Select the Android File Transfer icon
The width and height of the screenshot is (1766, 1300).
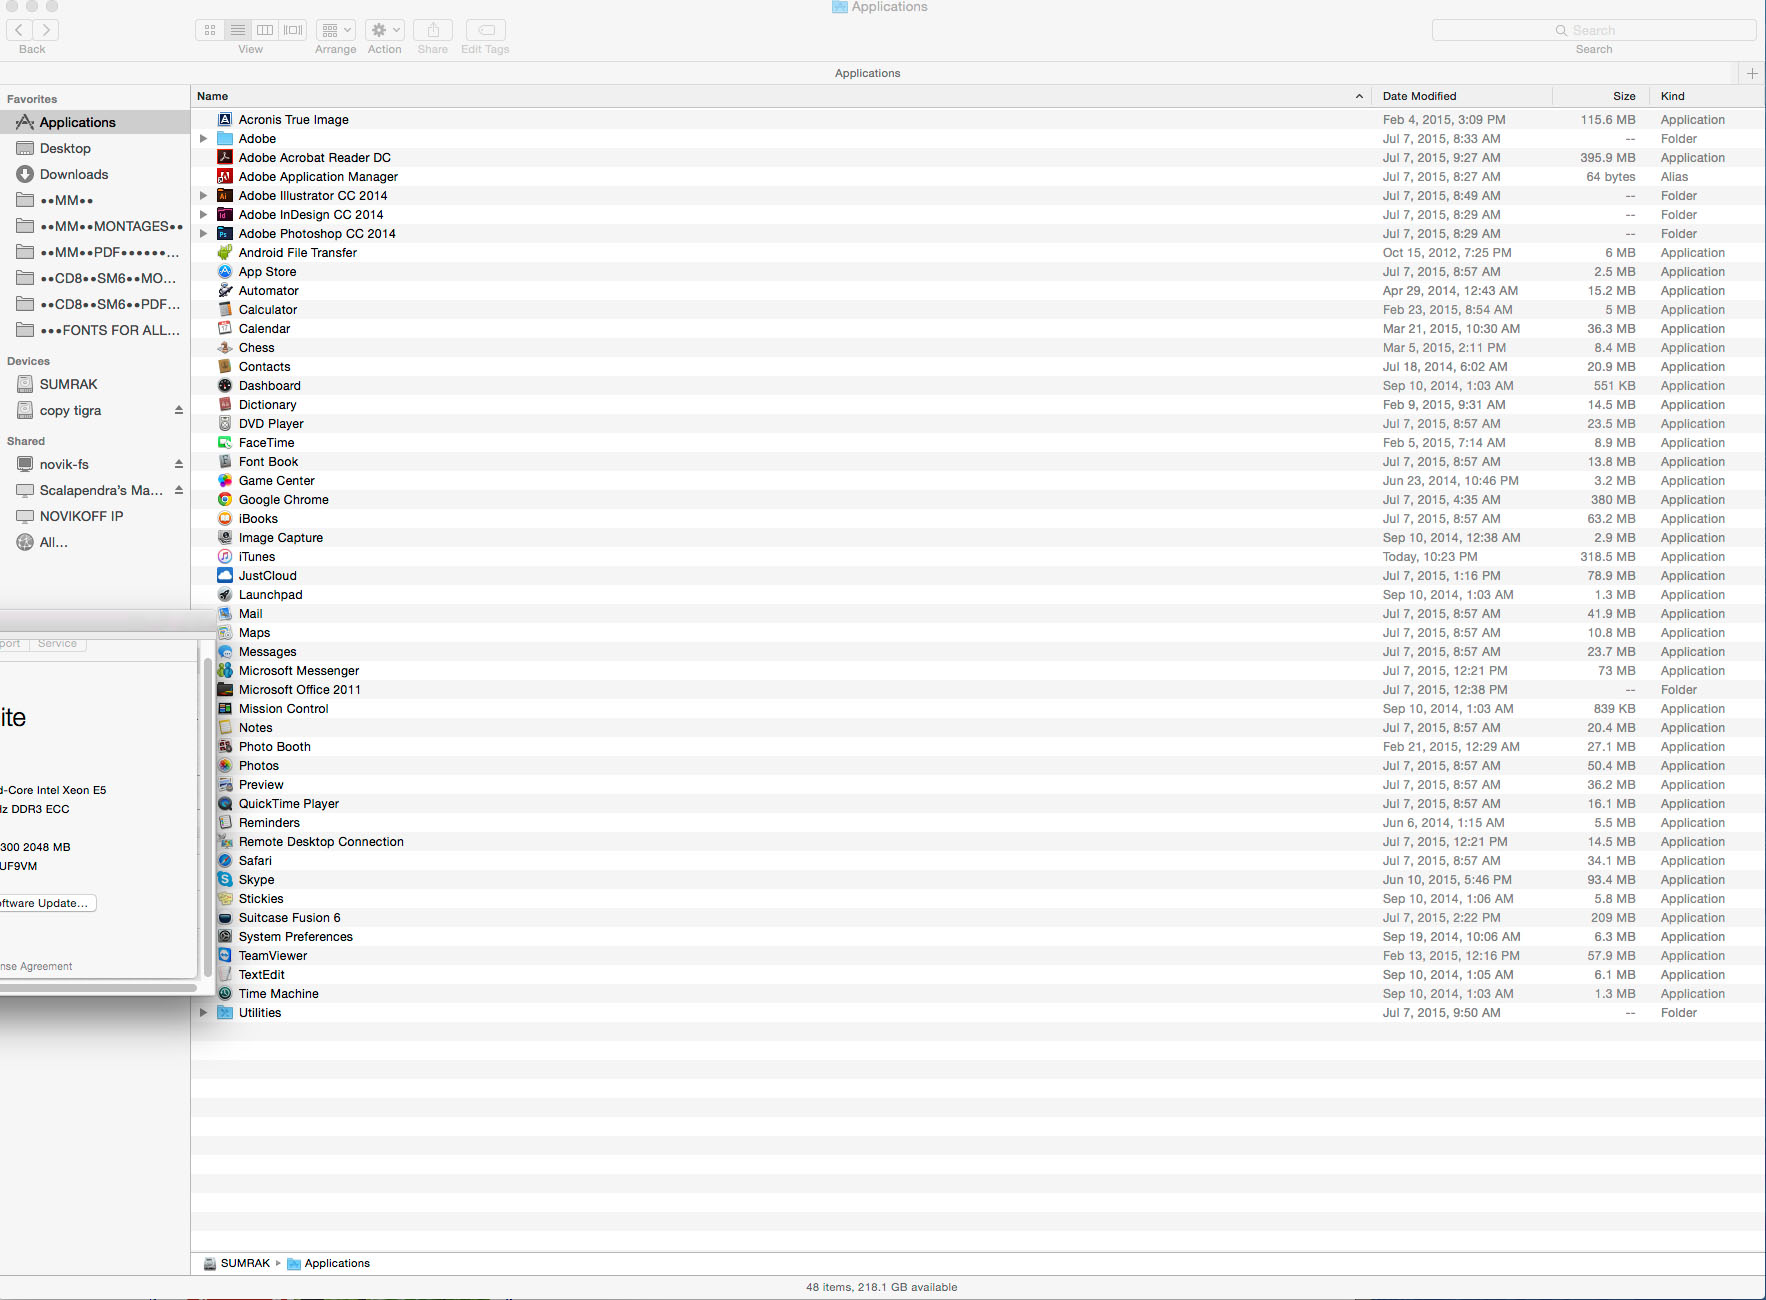pyautogui.click(x=225, y=252)
